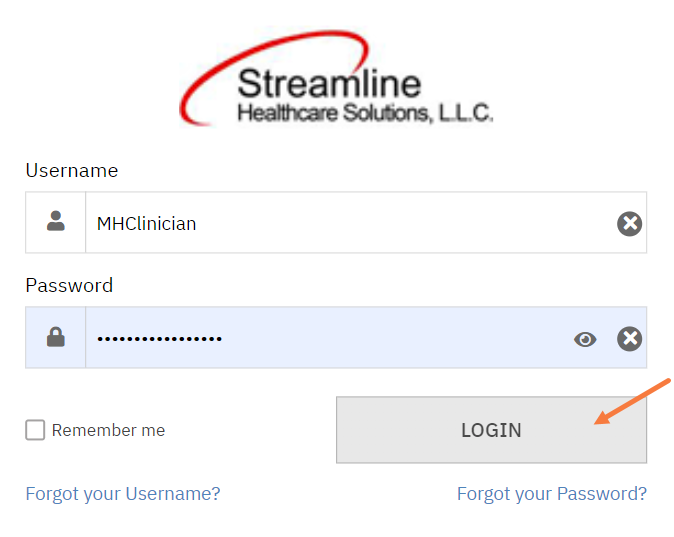The width and height of the screenshot is (674, 537).
Task: Click the padlock icon beside Password
Action: (x=56, y=338)
